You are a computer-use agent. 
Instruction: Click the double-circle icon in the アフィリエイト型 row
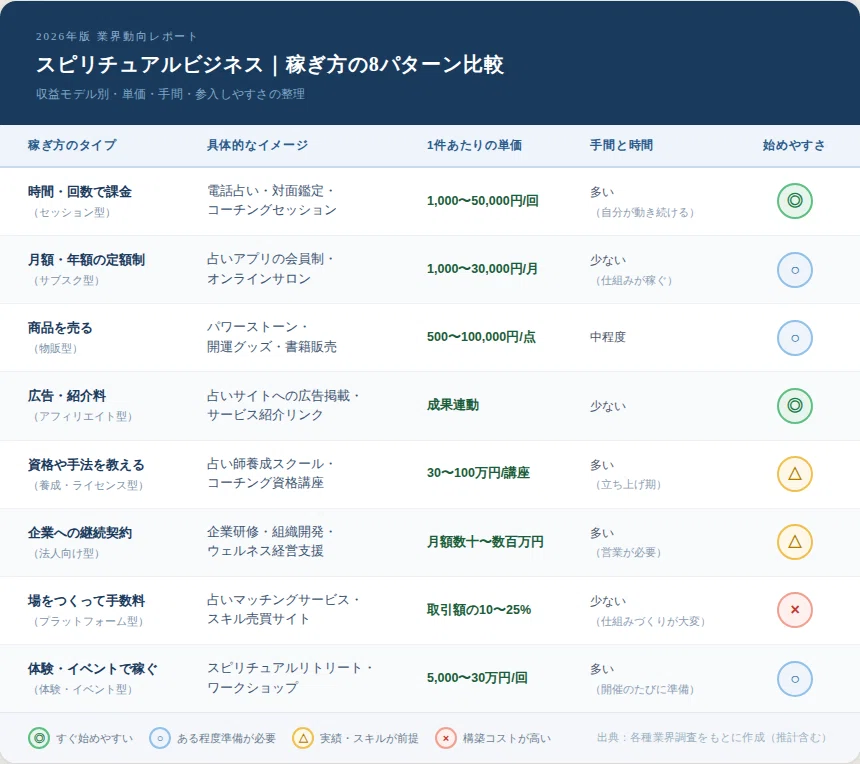(794, 406)
